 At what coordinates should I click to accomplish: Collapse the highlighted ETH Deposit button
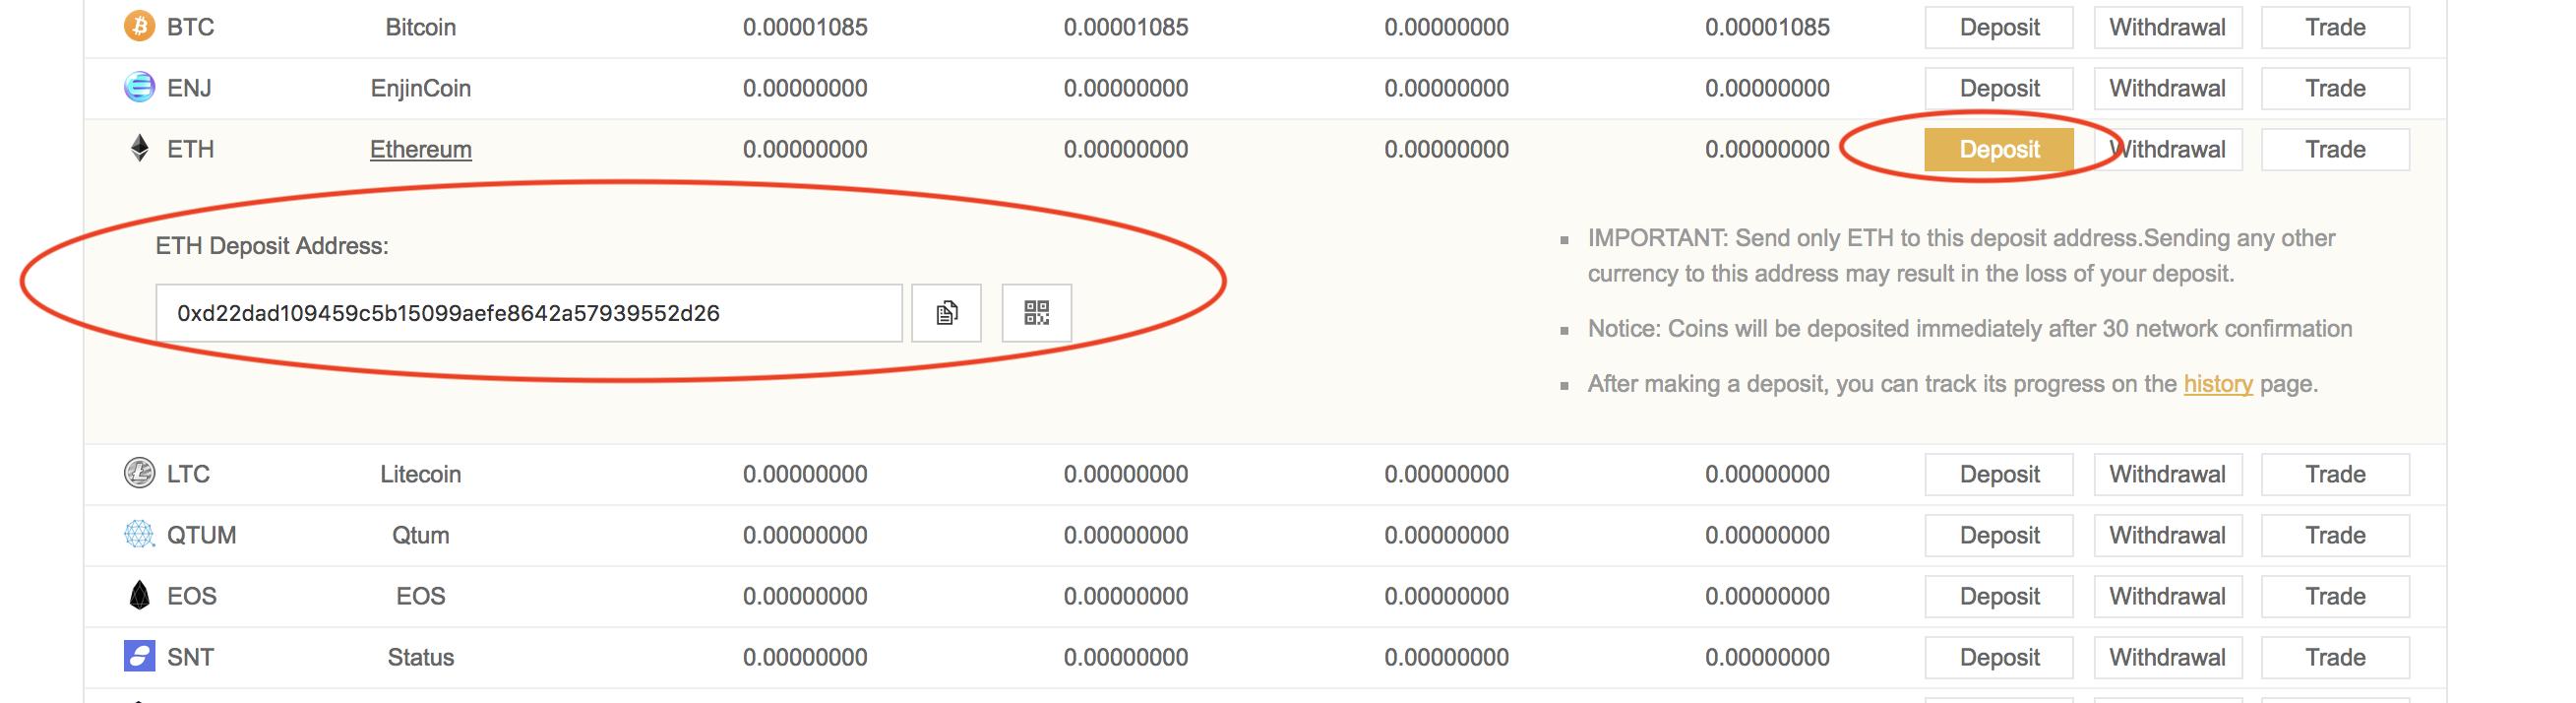pyautogui.click(x=1998, y=149)
